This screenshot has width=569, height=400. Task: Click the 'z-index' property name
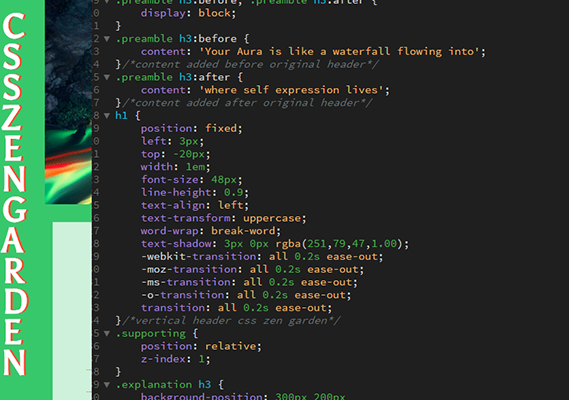pyautogui.click(x=163, y=359)
